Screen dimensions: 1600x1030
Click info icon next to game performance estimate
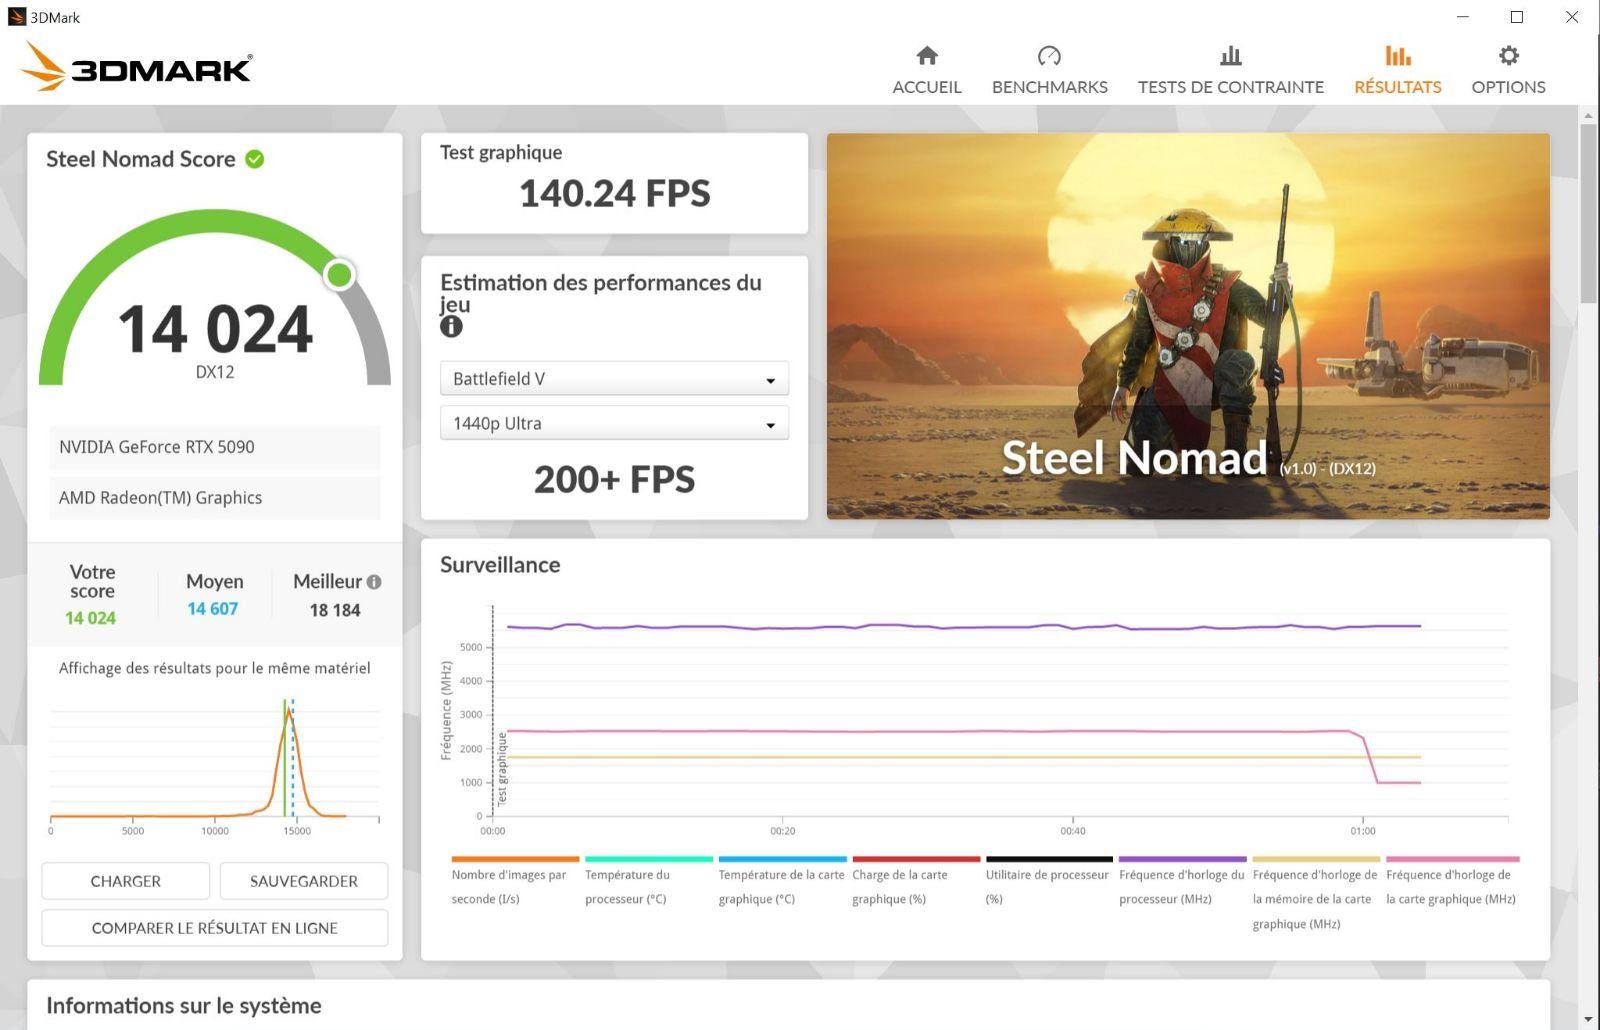pyautogui.click(x=452, y=327)
